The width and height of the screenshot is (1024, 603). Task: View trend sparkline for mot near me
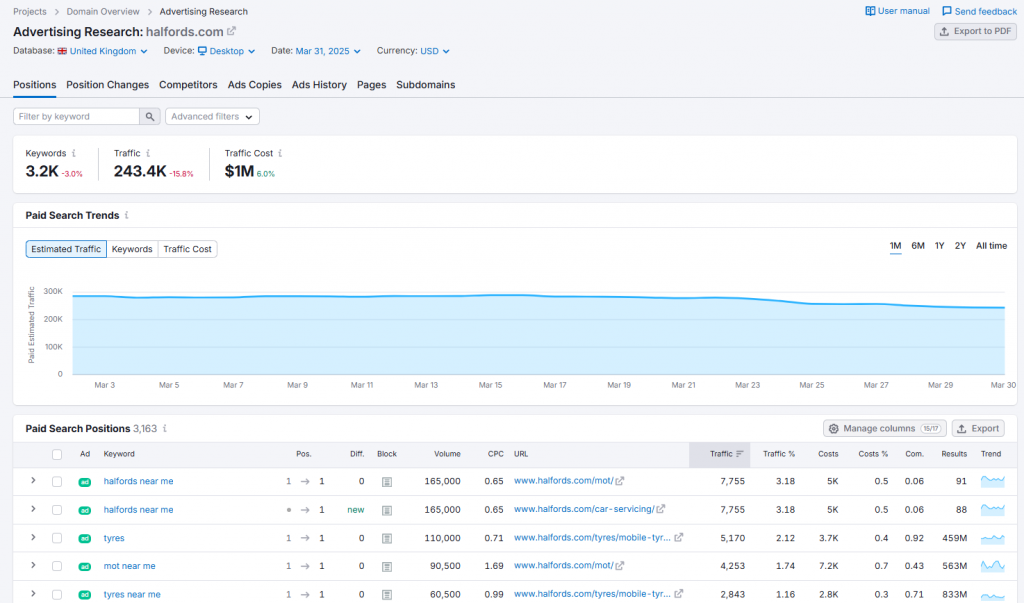tap(992, 566)
